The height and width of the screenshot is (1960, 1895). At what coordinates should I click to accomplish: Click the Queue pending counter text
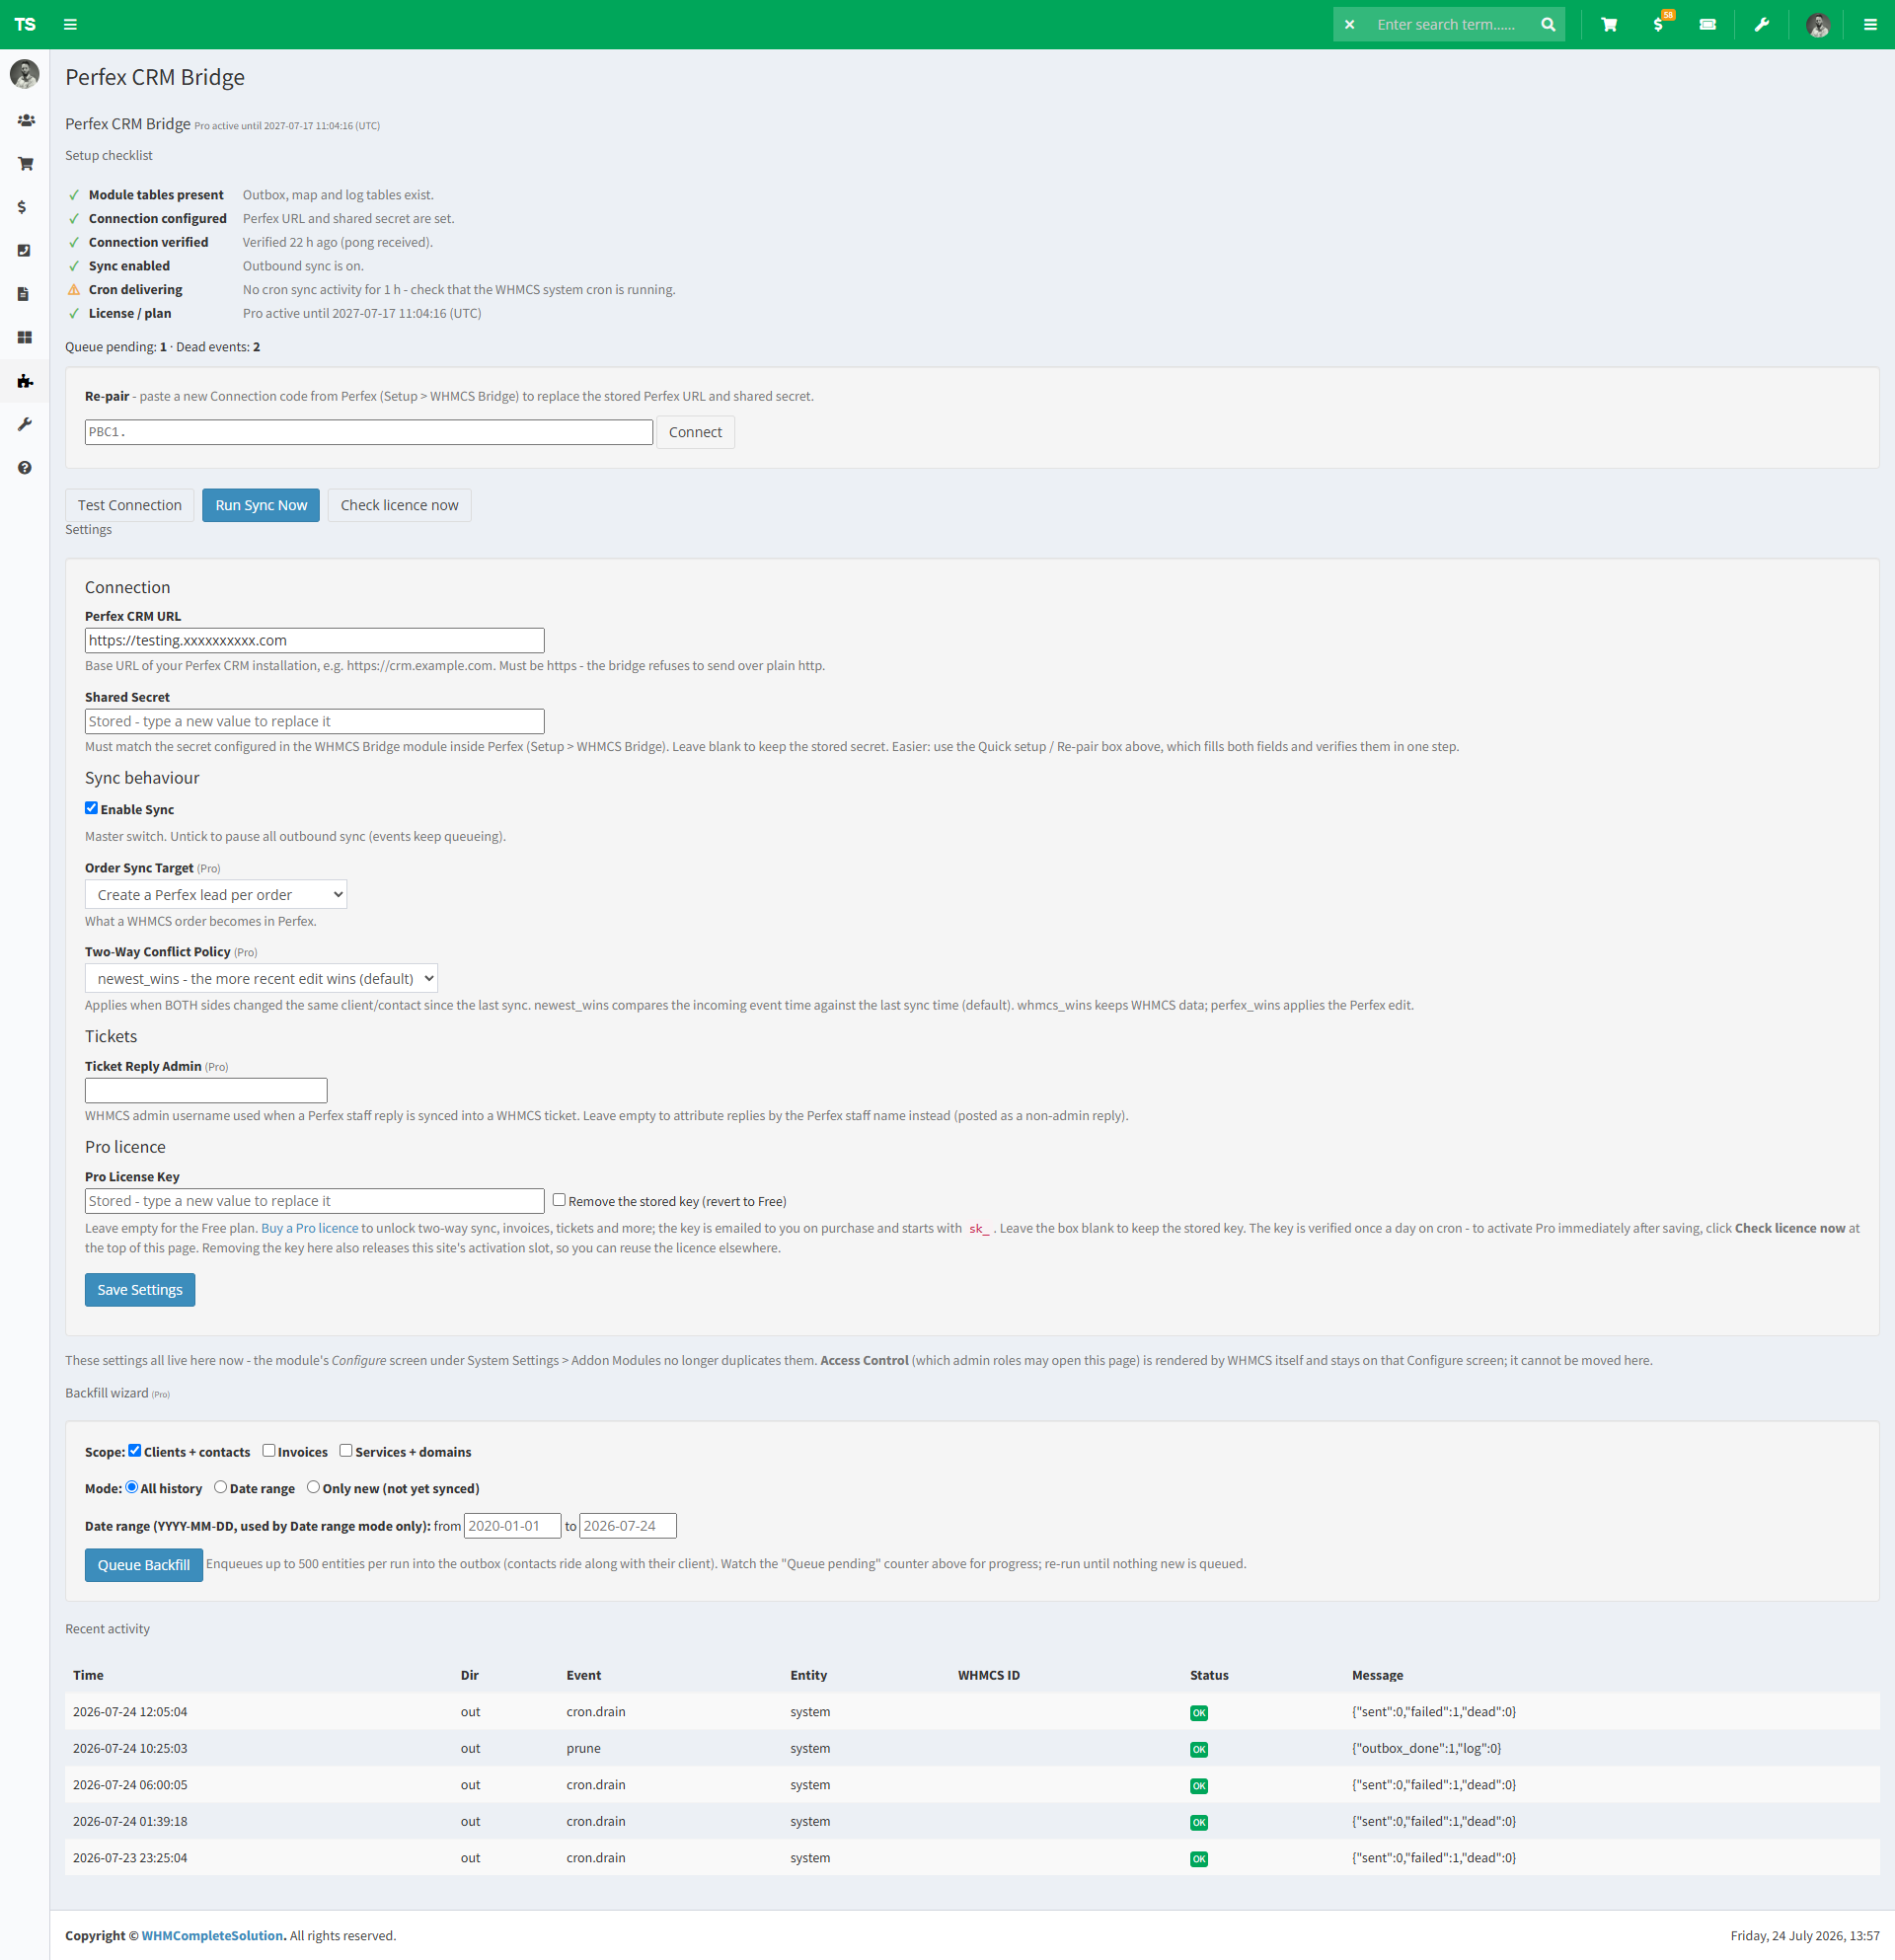point(116,347)
